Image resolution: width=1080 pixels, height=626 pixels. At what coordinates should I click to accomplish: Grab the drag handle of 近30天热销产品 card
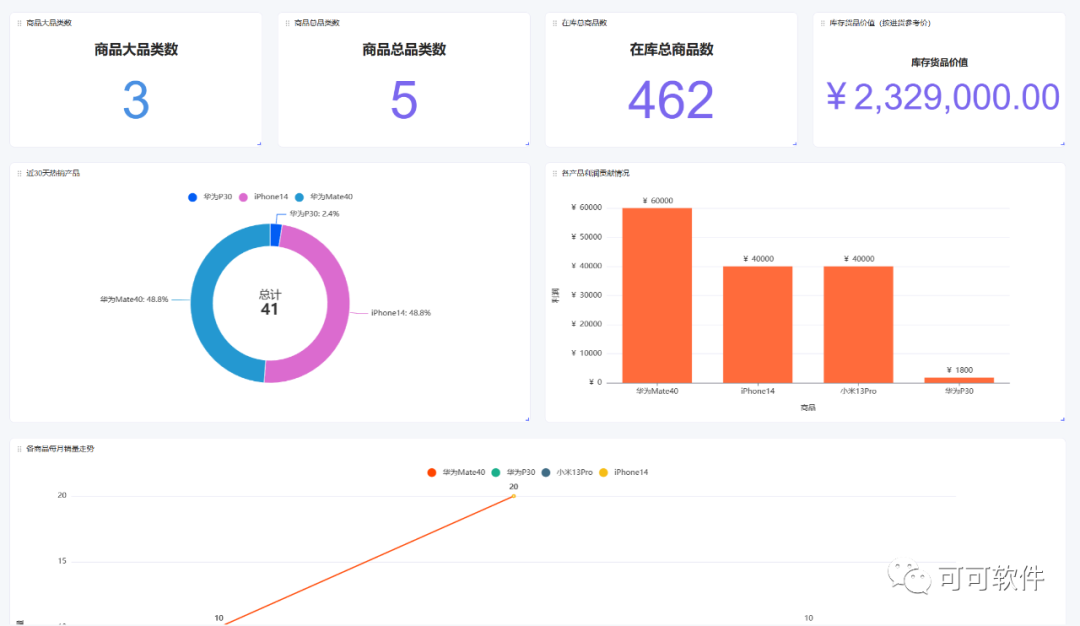19,173
